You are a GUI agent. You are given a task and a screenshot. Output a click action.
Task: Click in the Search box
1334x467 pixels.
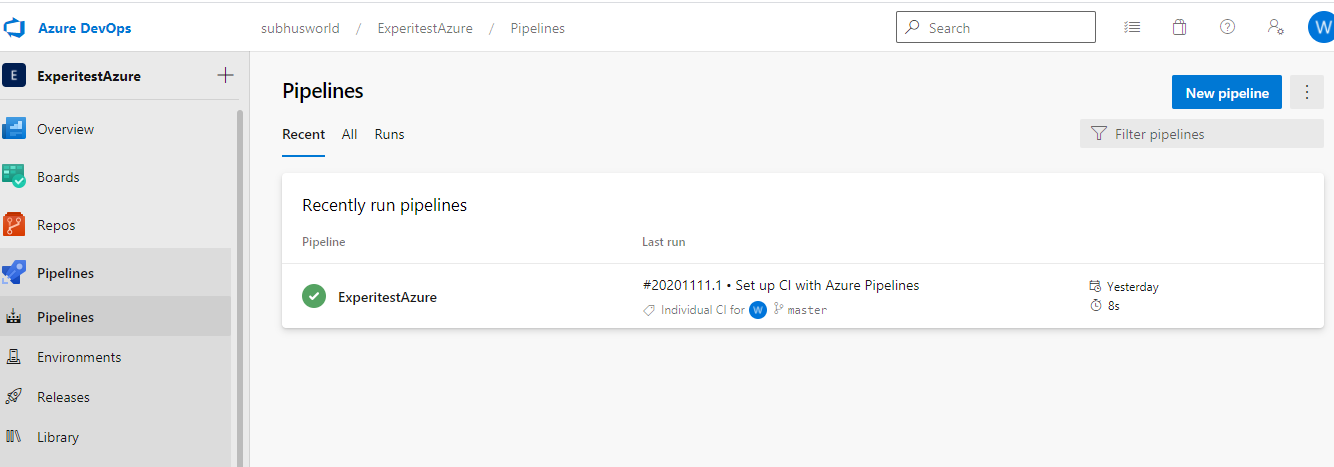pyautogui.click(x=996, y=28)
